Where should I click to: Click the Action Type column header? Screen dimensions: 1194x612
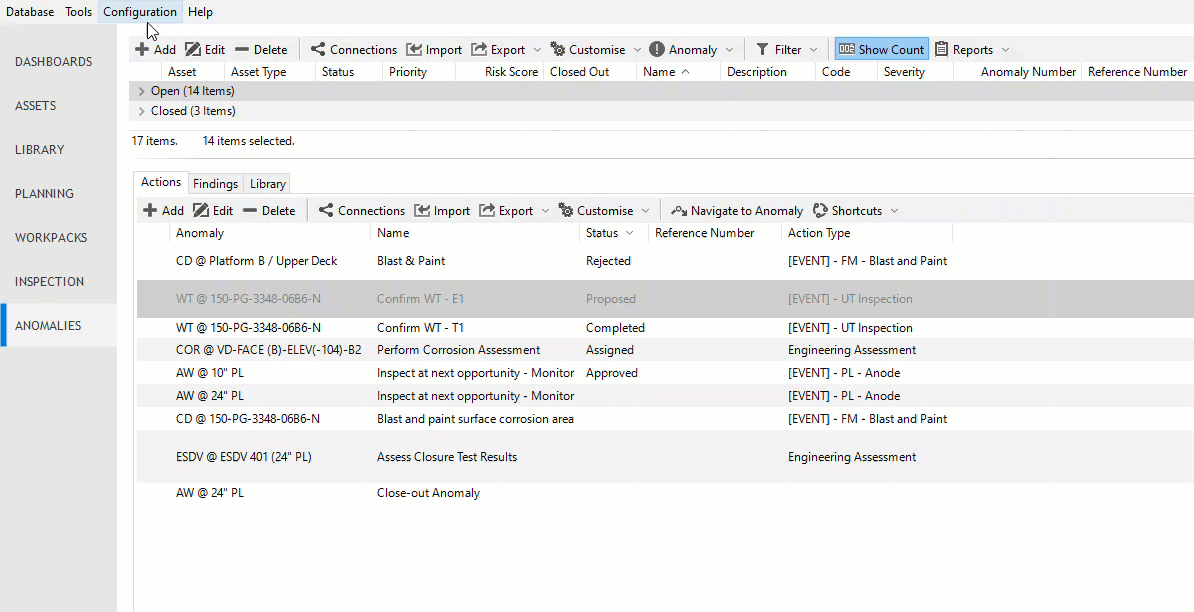pyautogui.click(x=867, y=233)
